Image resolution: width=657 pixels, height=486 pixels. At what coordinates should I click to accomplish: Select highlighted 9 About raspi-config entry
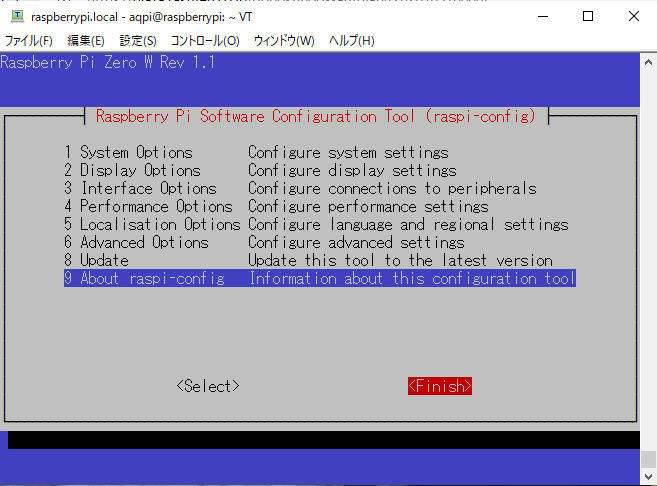point(320,278)
